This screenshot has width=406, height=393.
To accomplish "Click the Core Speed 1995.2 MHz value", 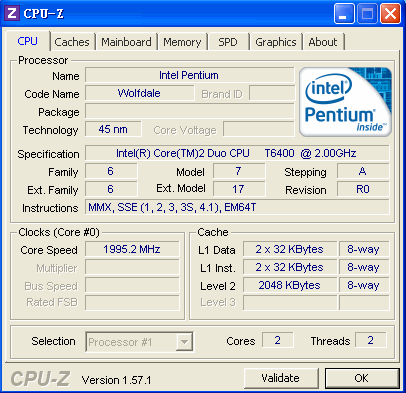I will pos(132,249).
